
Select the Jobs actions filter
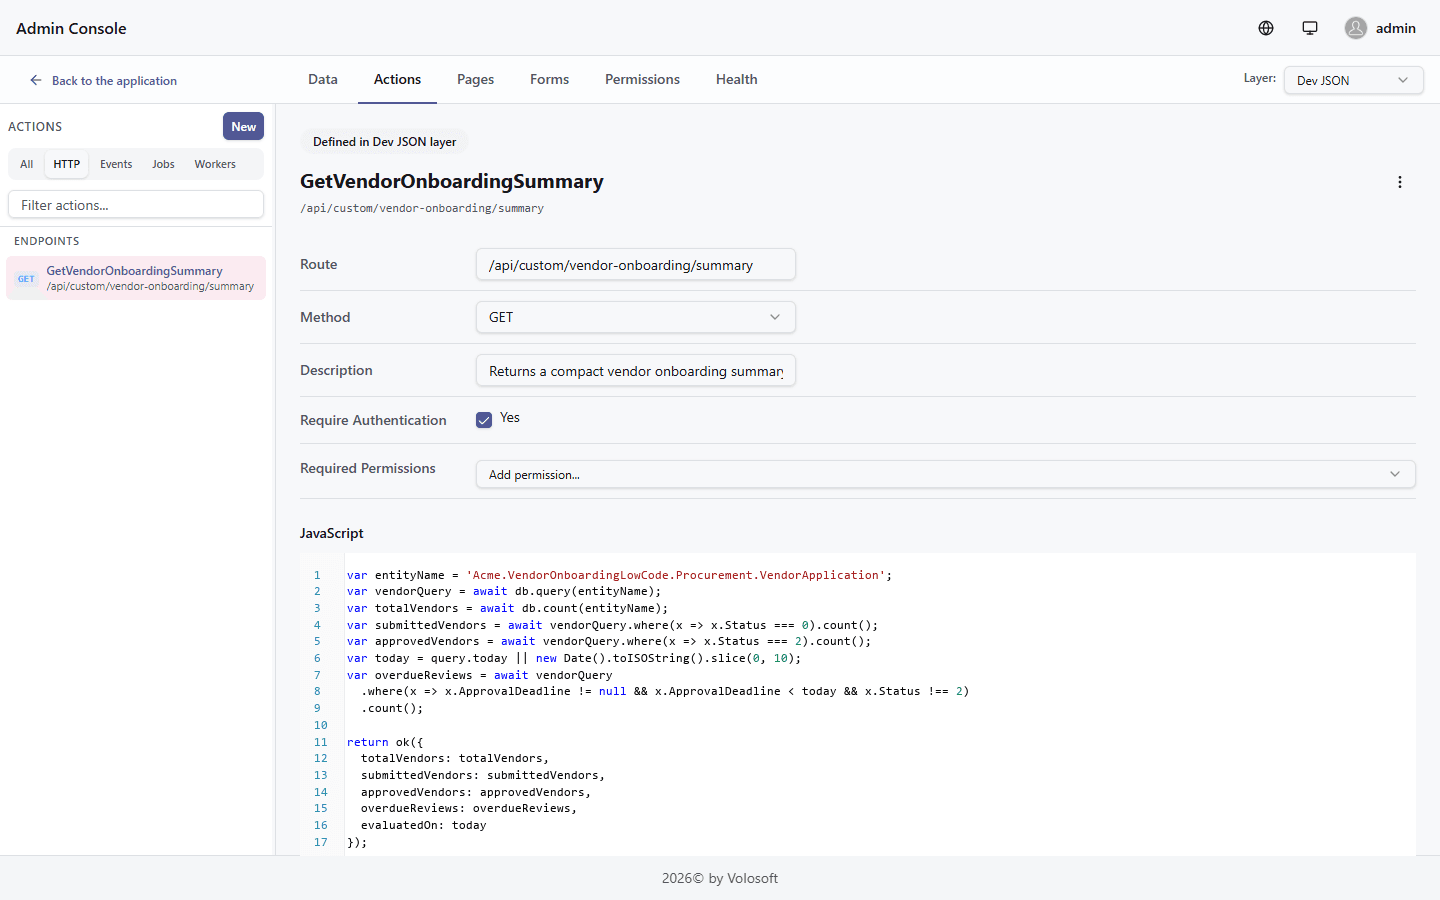[x=163, y=164]
